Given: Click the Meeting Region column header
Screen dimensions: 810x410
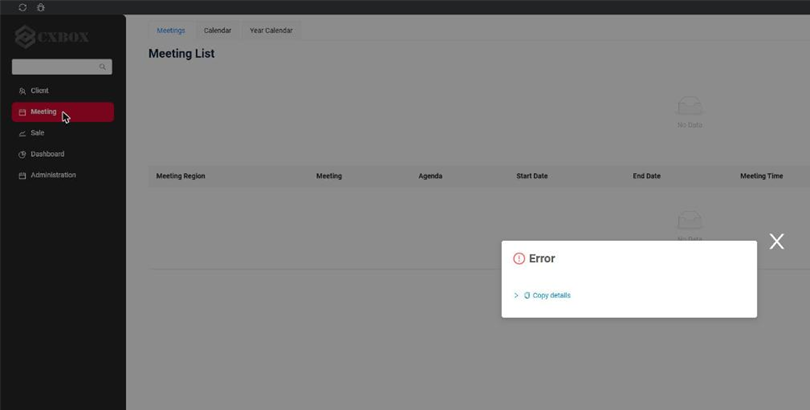Looking at the screenshot, I should pyautogui.click(x=181, y=176).
